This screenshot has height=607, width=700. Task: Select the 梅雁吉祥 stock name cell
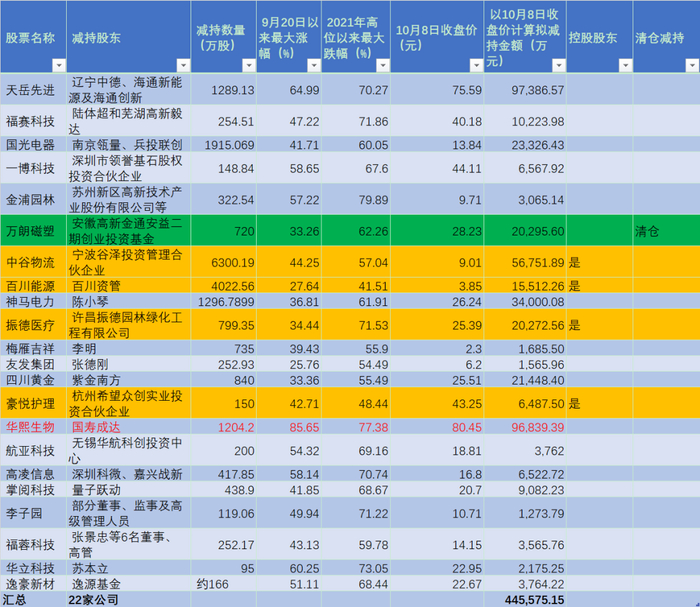pos(33,349)
